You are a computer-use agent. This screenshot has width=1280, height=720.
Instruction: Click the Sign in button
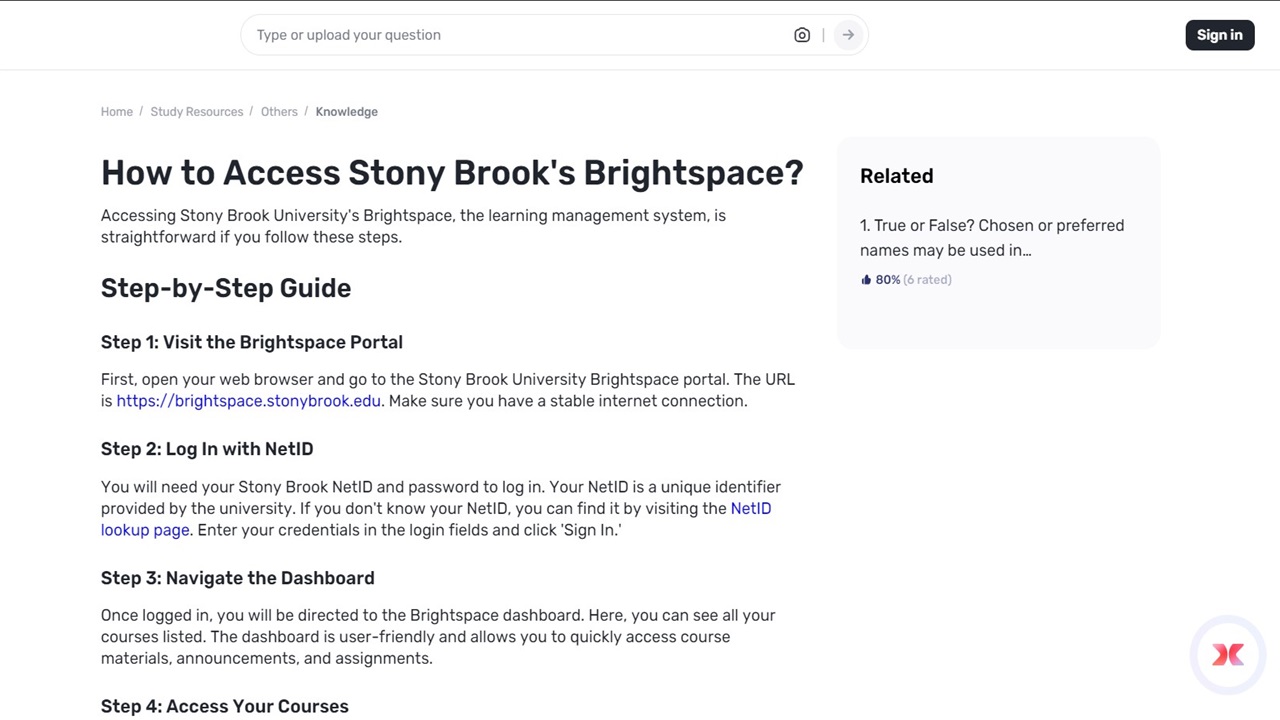click(x=1219, y=35)
